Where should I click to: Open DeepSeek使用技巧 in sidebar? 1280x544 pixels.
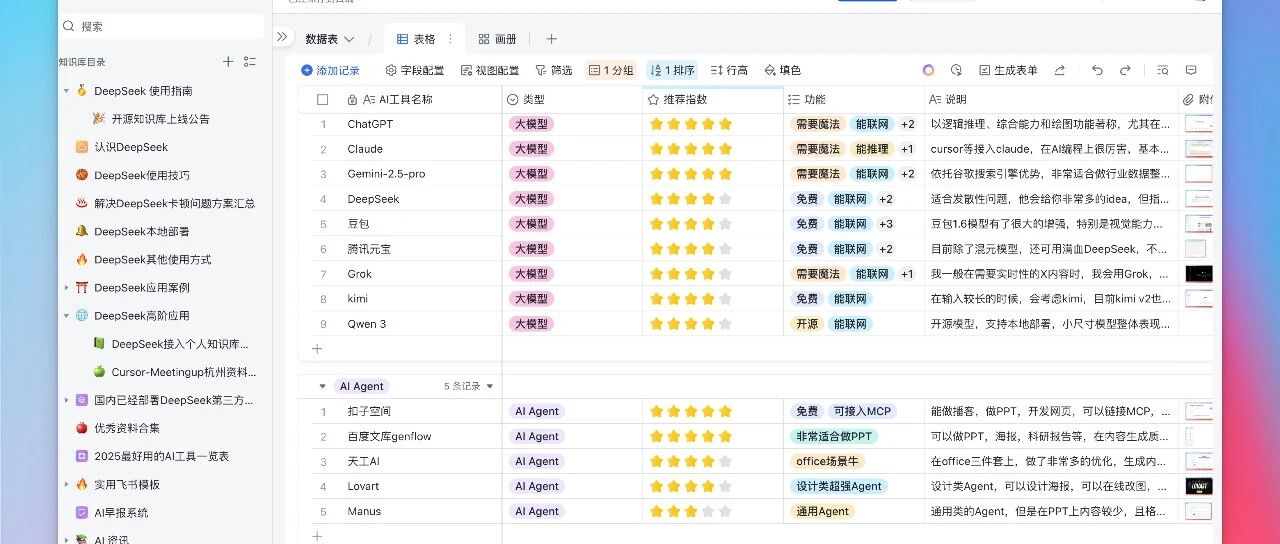pyautogui.click(x=142, y=175)
